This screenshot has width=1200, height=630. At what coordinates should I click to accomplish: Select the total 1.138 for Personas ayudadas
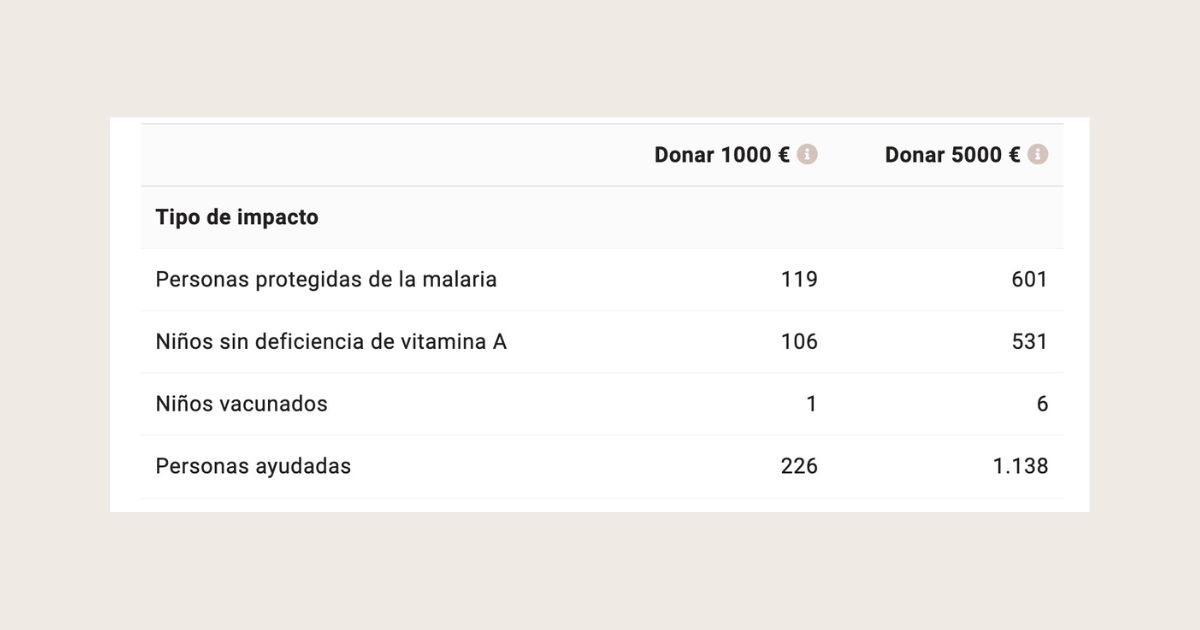pyautogui.click(x=1020, y=466)
